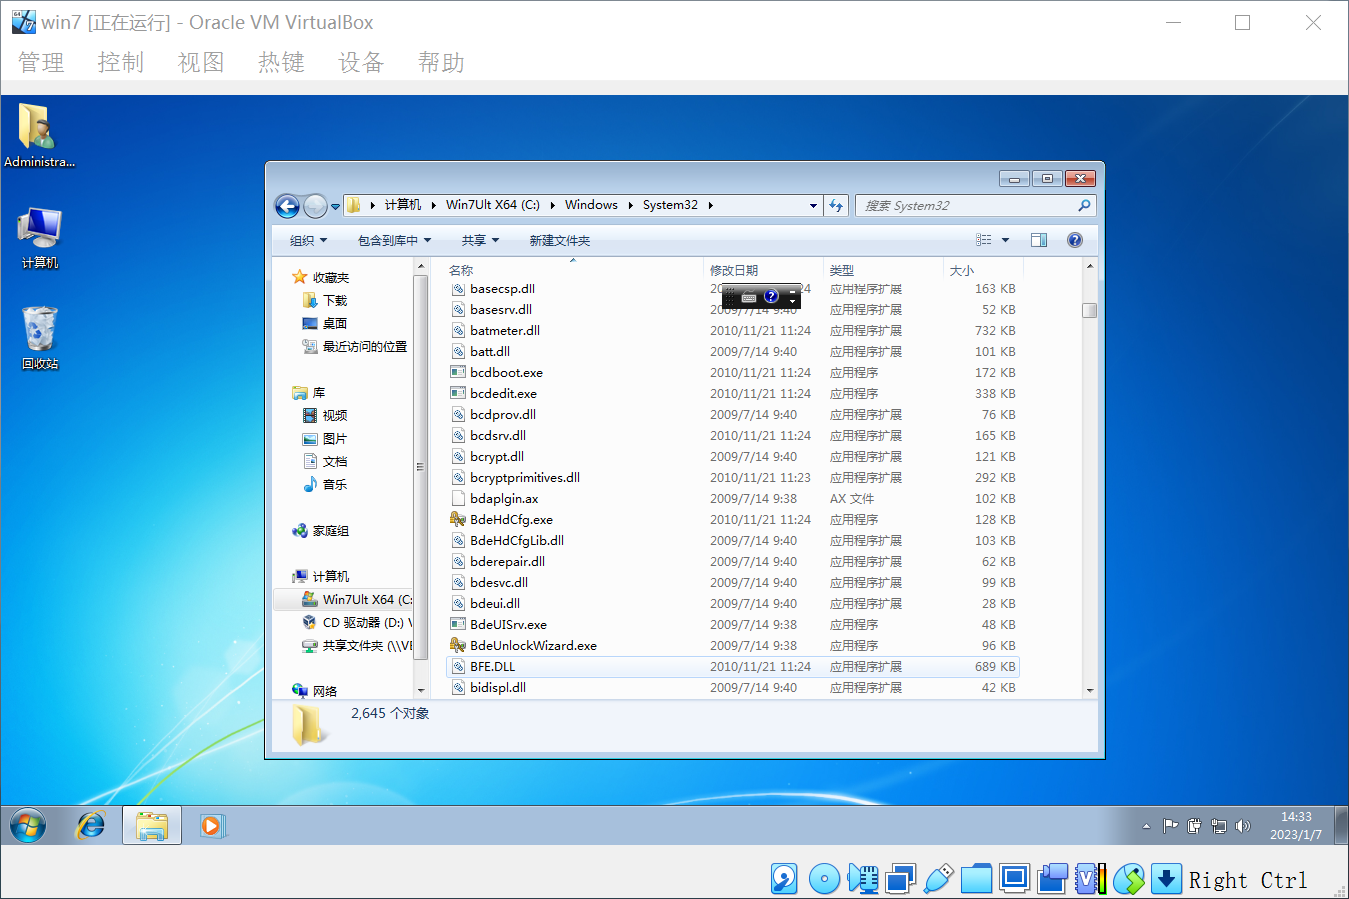Click the refresh button beside address bar
This screenshot has height=899, width=1349.
click(837, 206)
